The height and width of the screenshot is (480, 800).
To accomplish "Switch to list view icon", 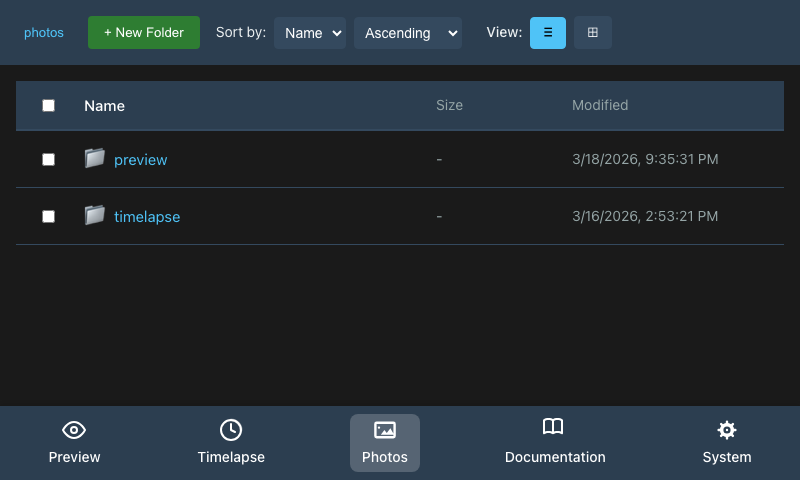I will pos(547,33).
